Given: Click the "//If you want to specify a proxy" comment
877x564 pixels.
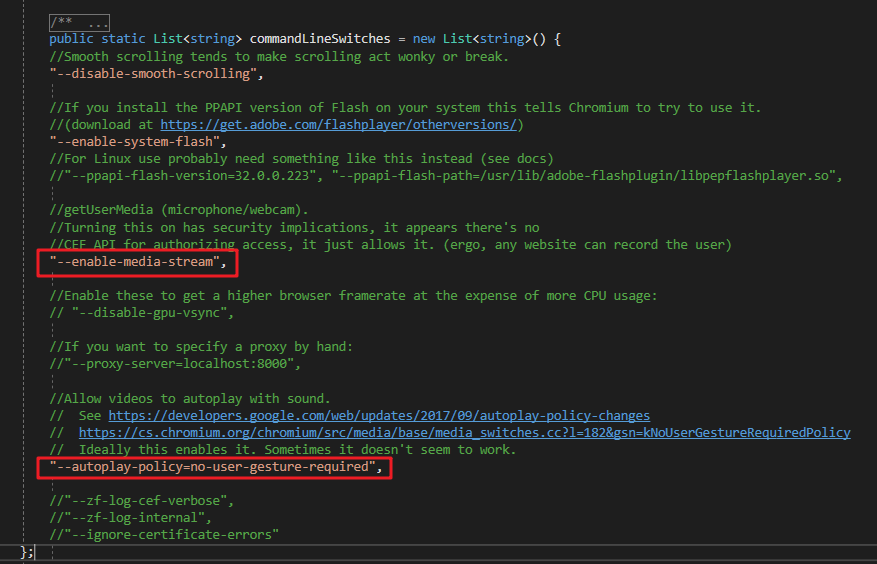Looking at the screenshot, I should coord(201,347).
